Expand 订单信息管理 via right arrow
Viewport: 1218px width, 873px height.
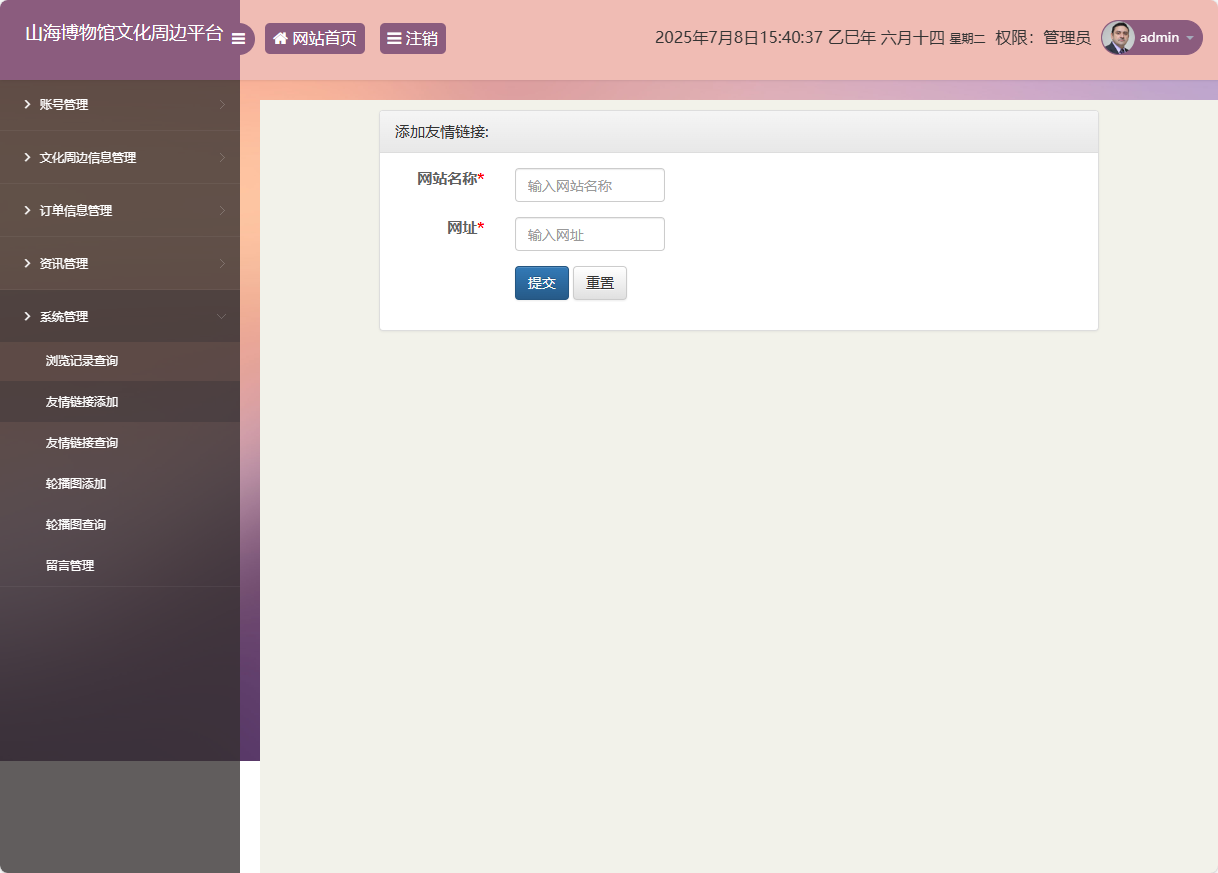222,210
